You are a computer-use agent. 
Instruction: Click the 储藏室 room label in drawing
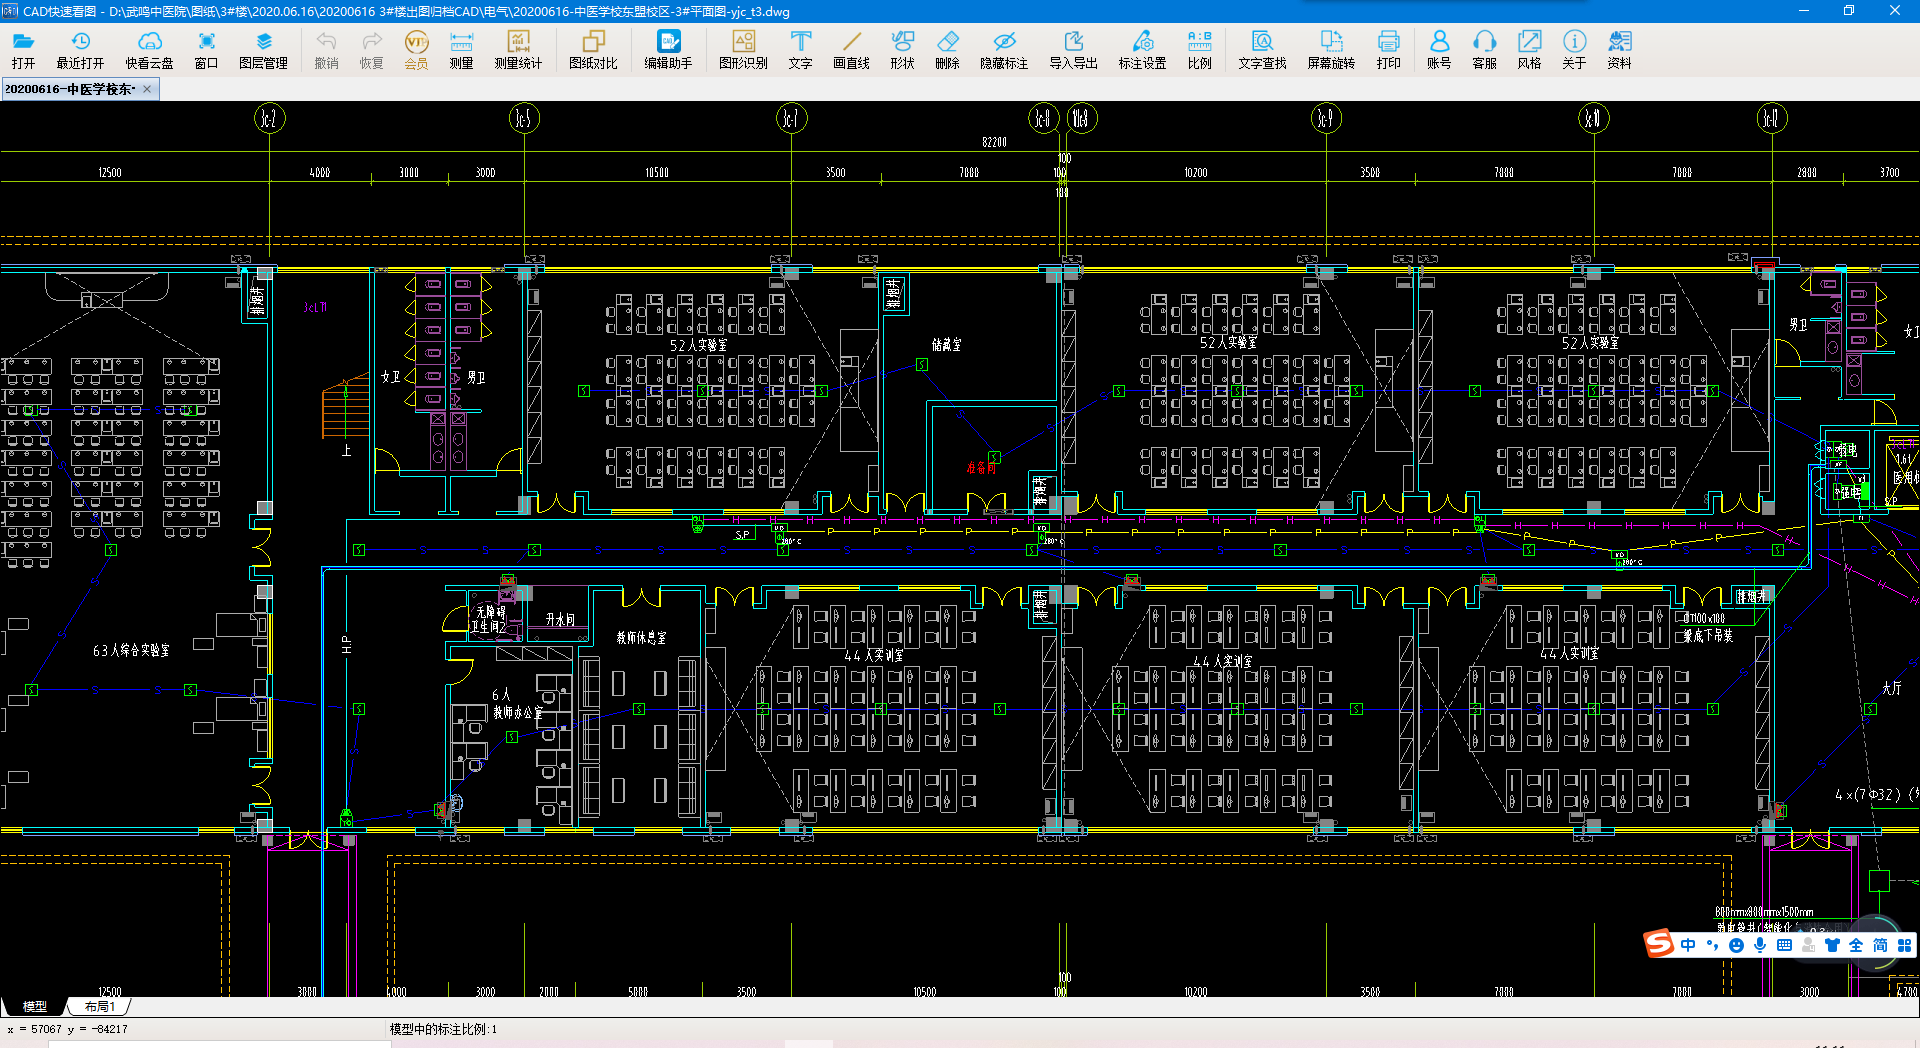click(946, 344)
